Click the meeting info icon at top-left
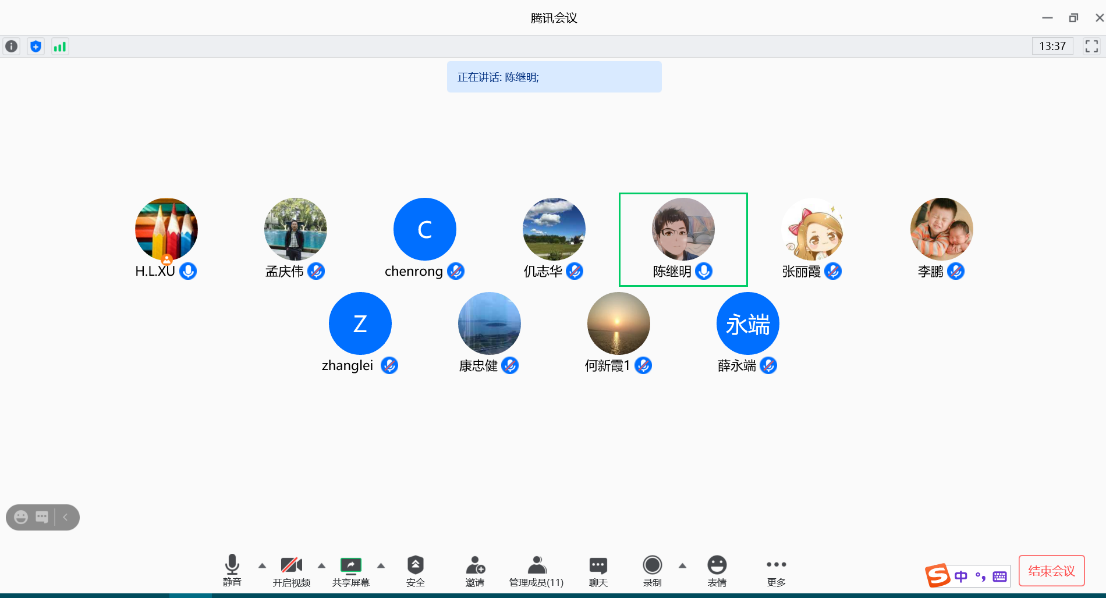This screenshot has width=1106, height=598. [x=11, y=46]
